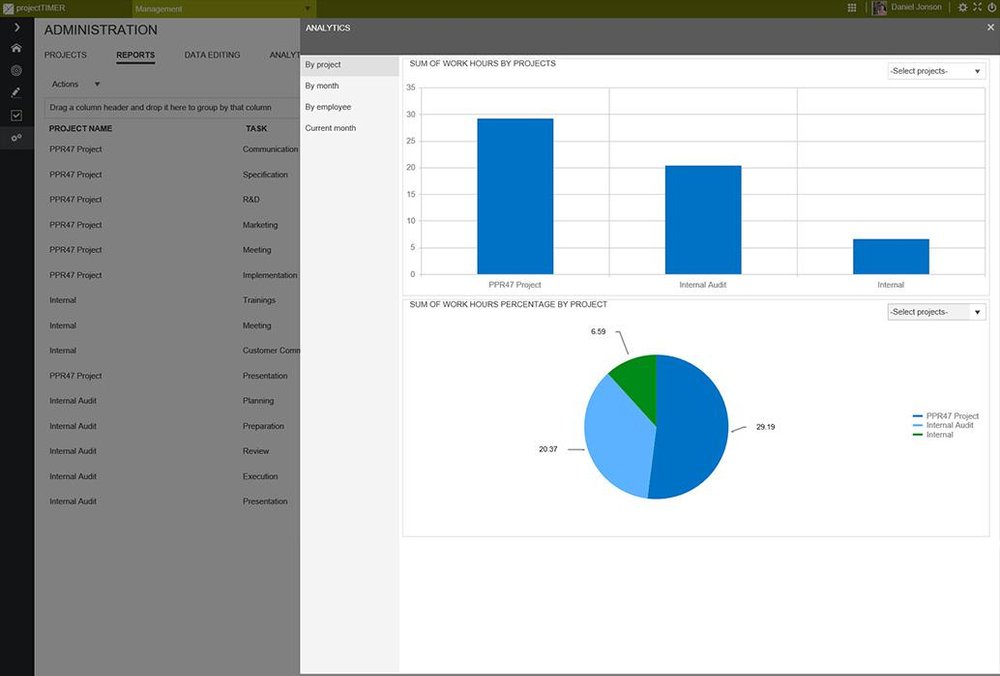The width and height of the screenshot is (1000, 676).
Task: Click the Daniel Jonson avatar picture
Action: coord(879,8)
